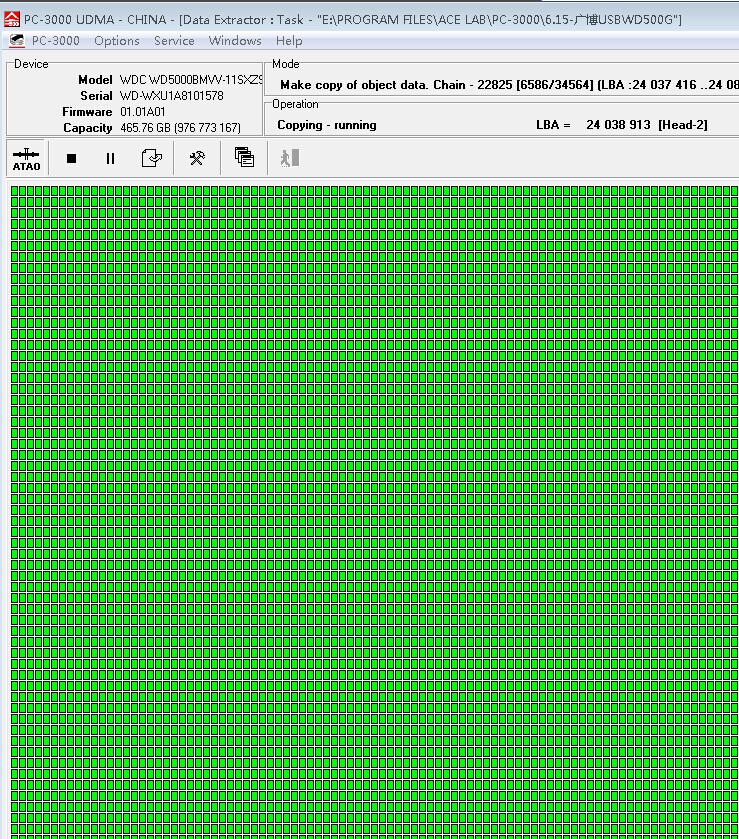
Task: Click the drive model WDC WD5000BMVV text
Action: 190,80
